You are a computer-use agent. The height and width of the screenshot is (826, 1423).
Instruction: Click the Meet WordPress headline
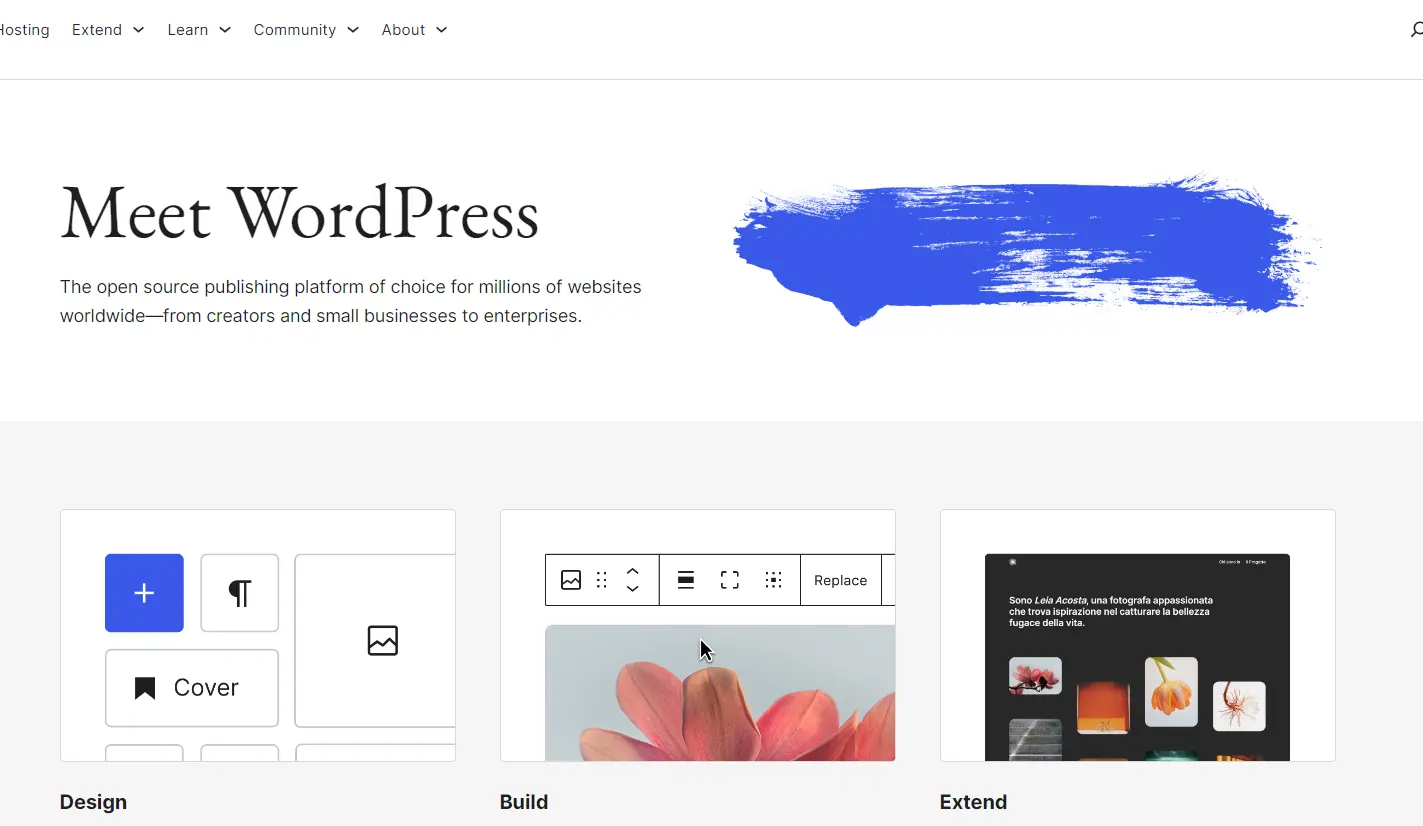300,213
